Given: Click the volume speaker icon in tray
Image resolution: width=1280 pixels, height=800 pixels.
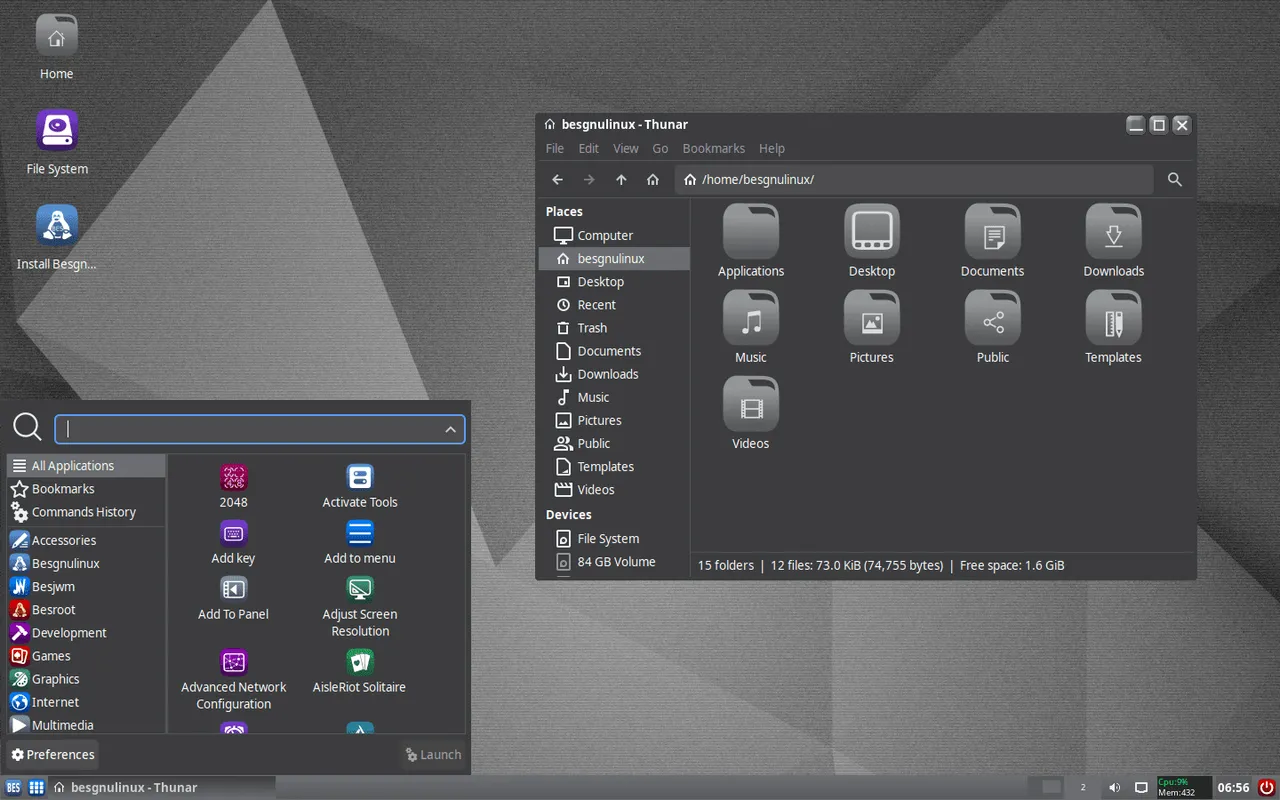Looking at the screenshot, I should tap(1115, 788).
